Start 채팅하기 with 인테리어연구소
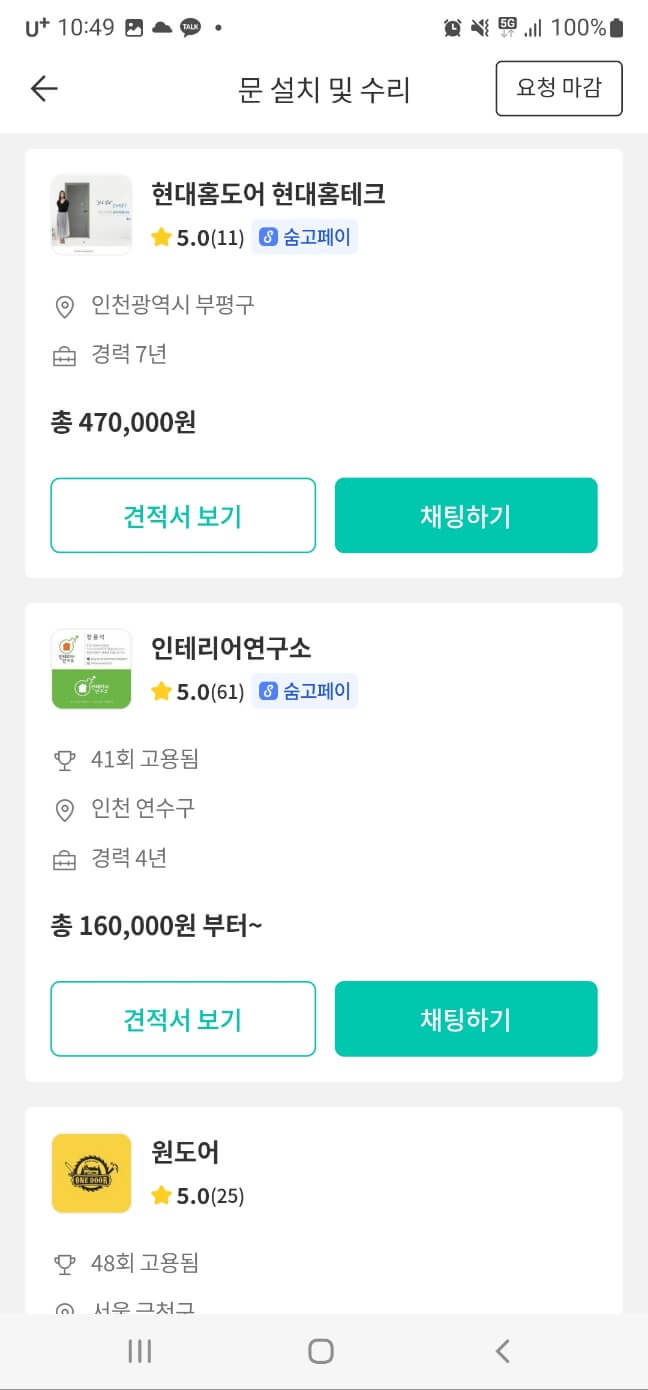 coord(466,1019)
